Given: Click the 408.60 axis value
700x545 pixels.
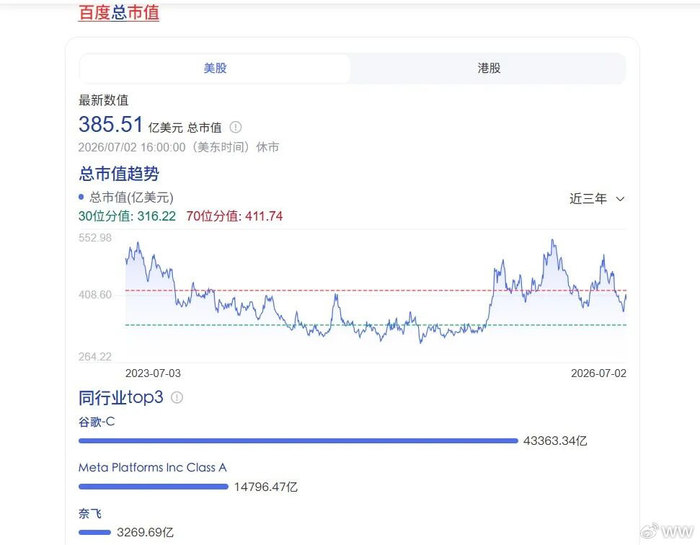Looking at the screenshot, I should [95, 295].
